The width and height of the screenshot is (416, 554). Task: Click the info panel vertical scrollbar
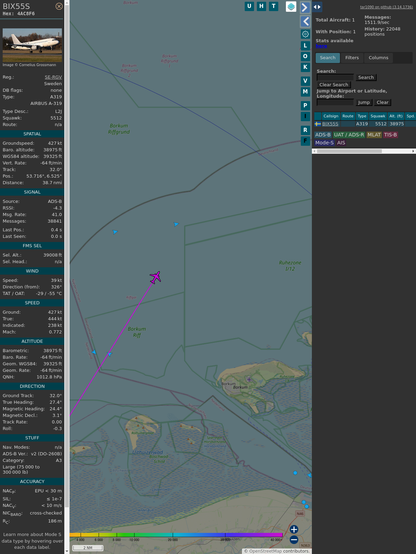67,276
